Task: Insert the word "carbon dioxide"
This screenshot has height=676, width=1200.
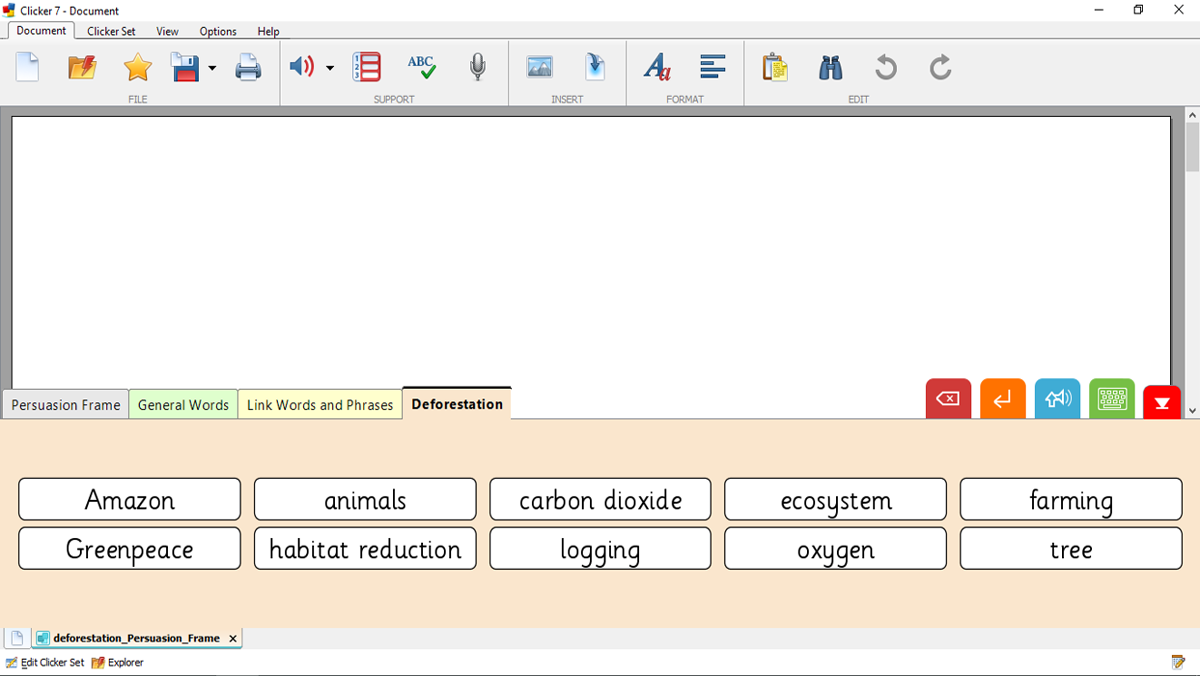Action: coord(600,500)
